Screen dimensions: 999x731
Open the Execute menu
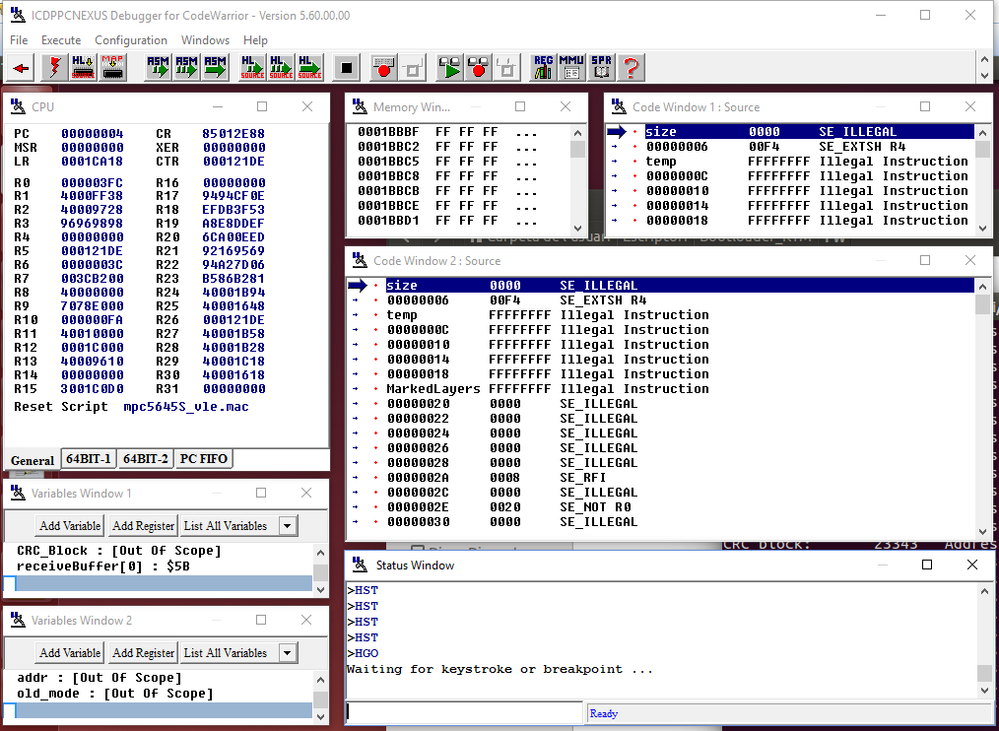pyautogui.click(x=61, y=40)
